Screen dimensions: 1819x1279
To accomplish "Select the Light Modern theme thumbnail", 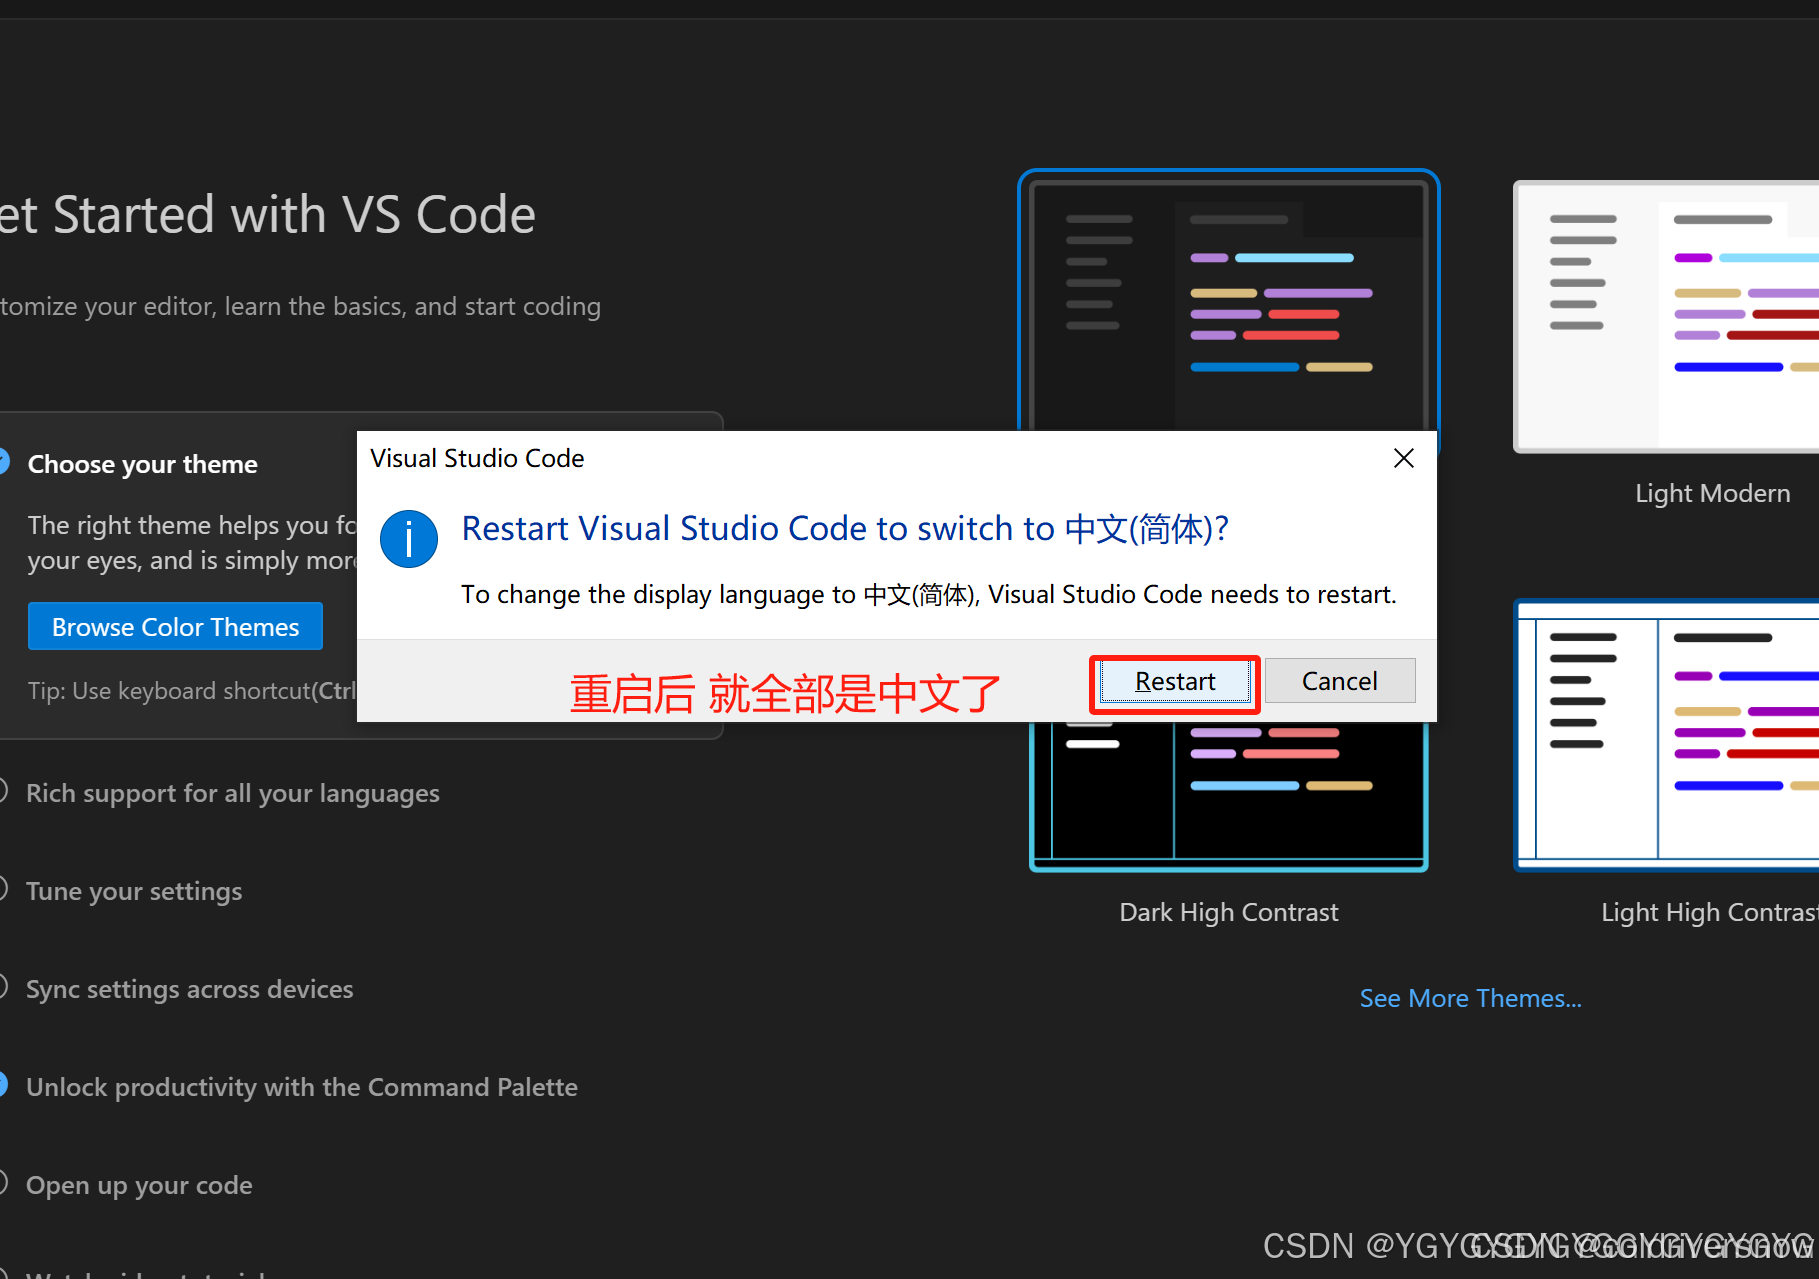I will pyautogui.click(x=1666, y=317).
